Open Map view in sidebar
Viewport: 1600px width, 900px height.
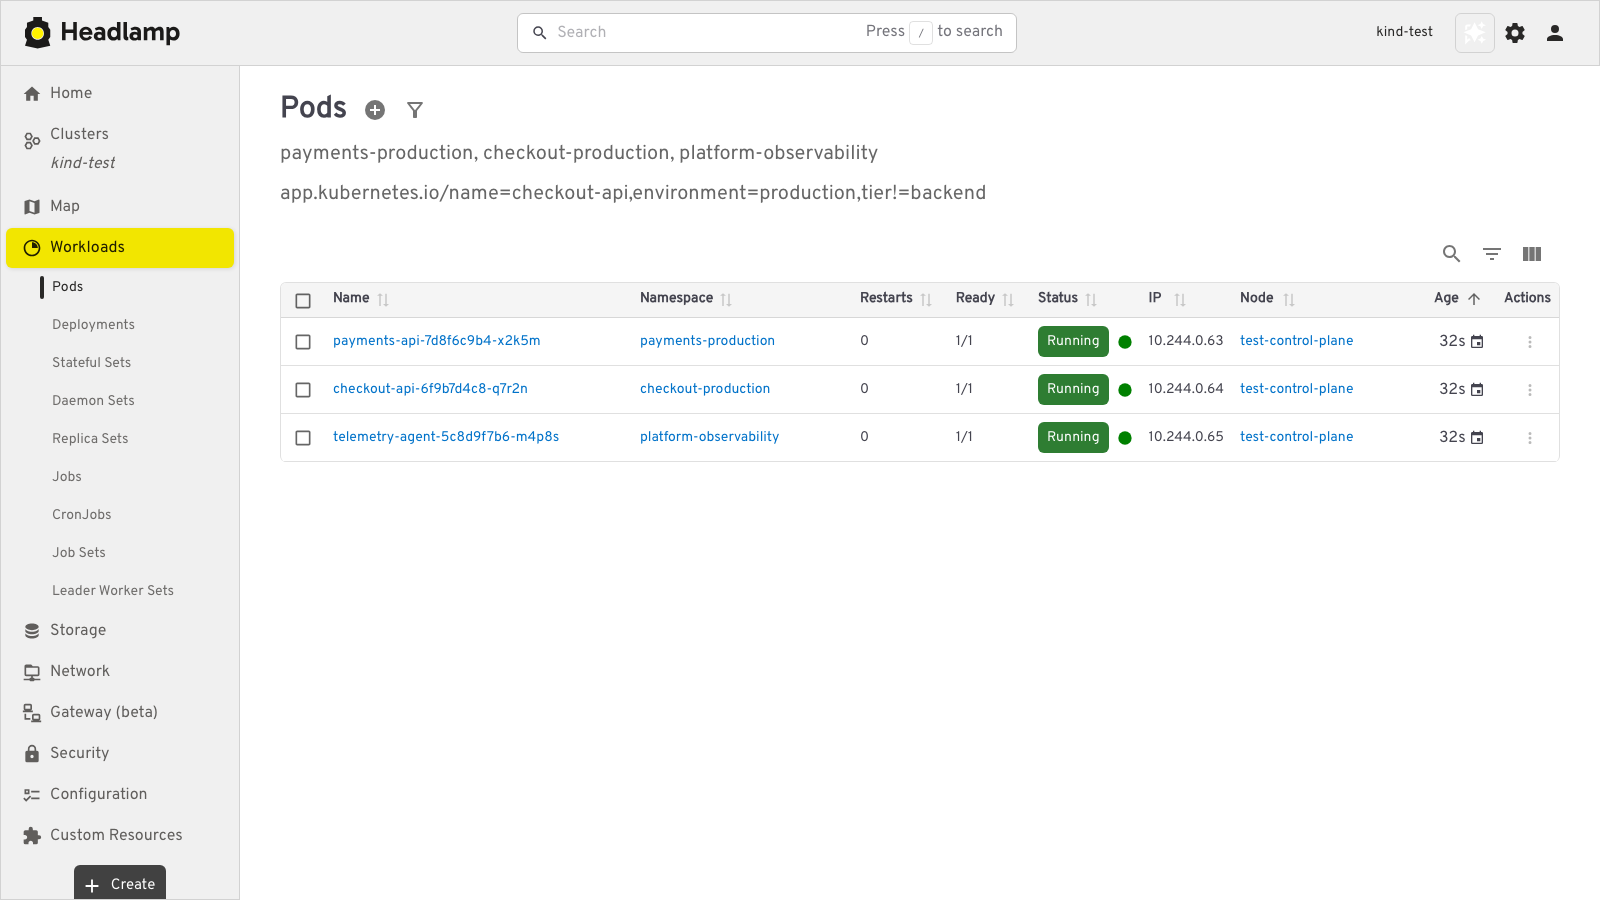click(120, 206)
